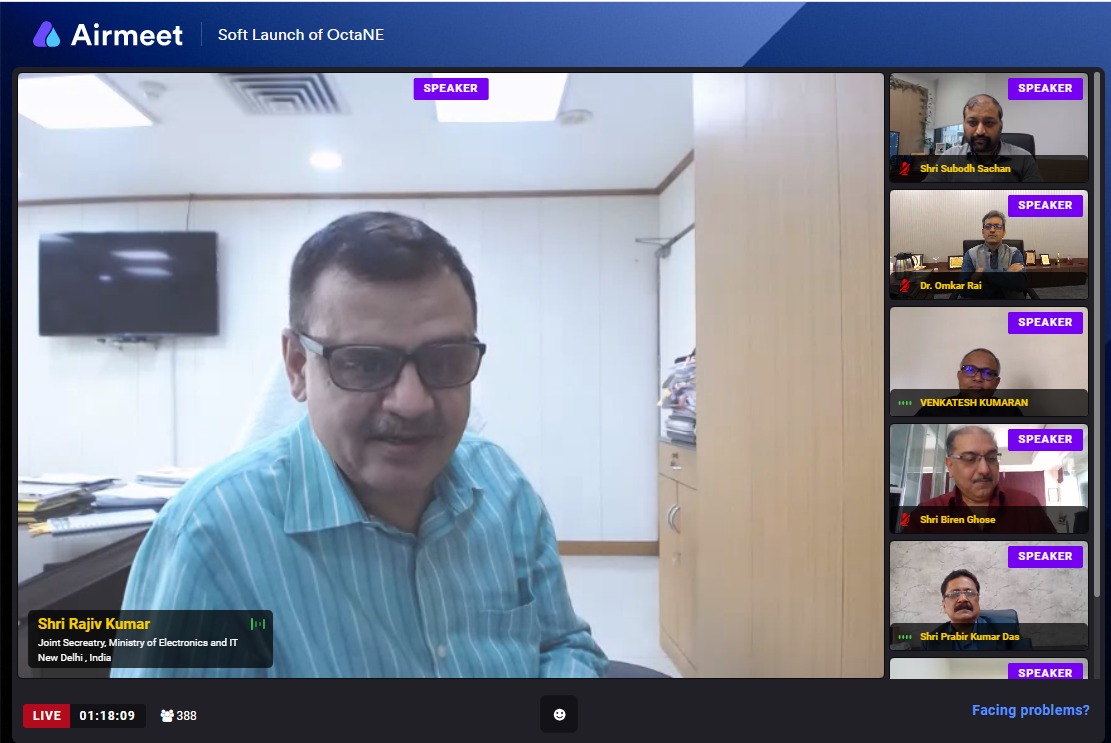This screenshot has width=1111, height=743.
Task: Click the audio level icon beside Shri Rajiv Kumar
Action: pyautogui.click(x=258, y=624)
